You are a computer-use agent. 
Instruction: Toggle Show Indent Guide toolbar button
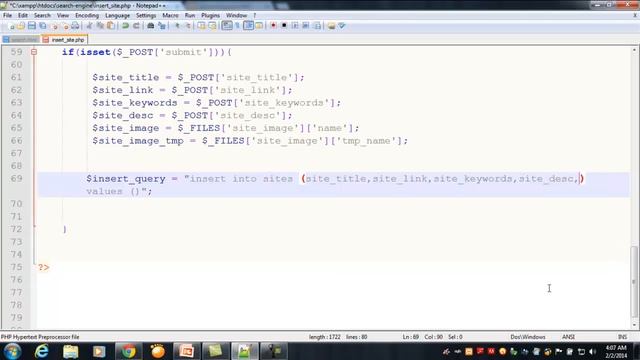pos(248,26)
